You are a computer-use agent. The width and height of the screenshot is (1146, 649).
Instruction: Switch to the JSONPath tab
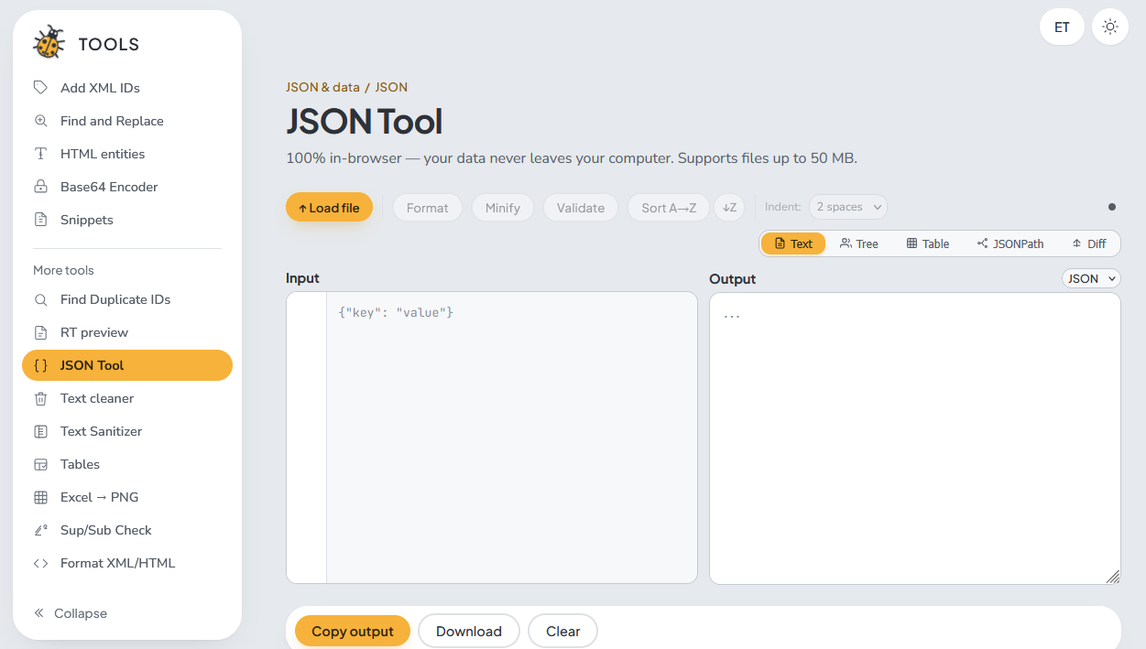coord(1010,243)
